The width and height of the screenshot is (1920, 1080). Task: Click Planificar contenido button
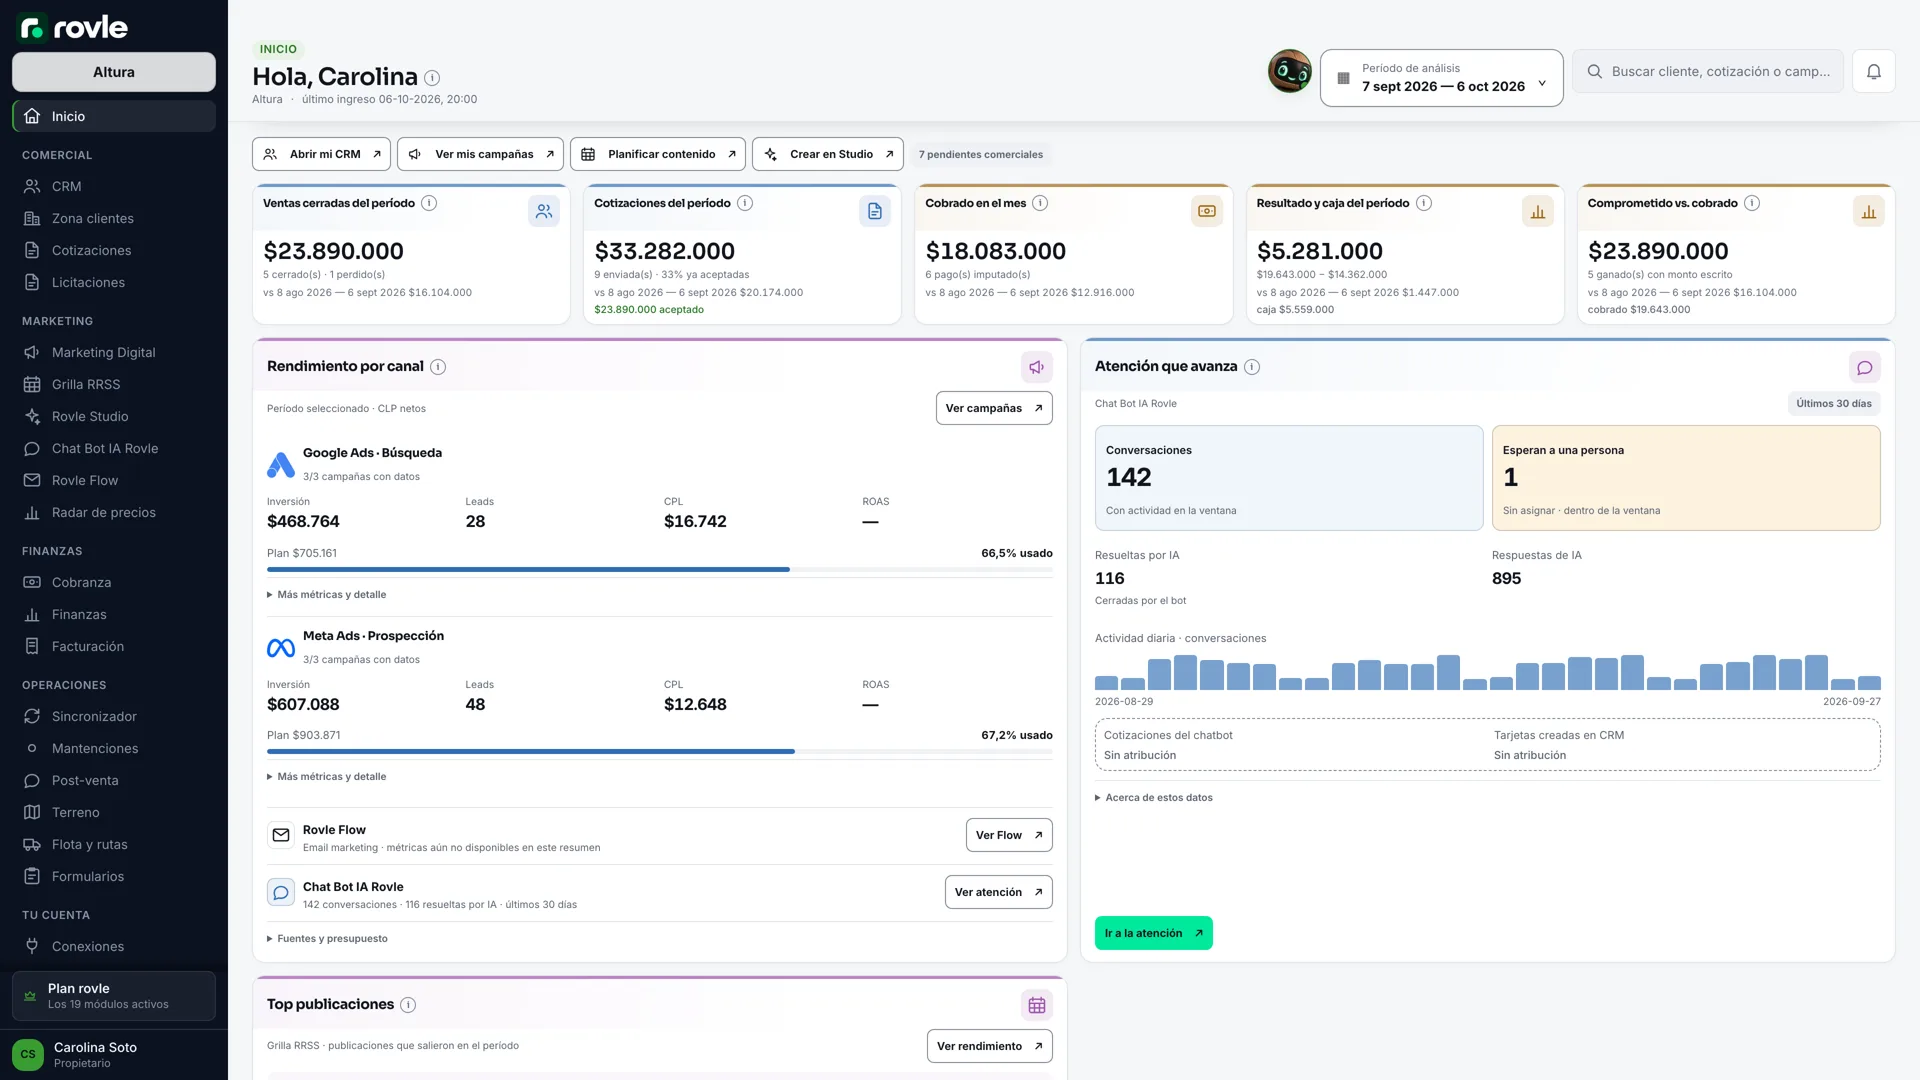(658, 154)
